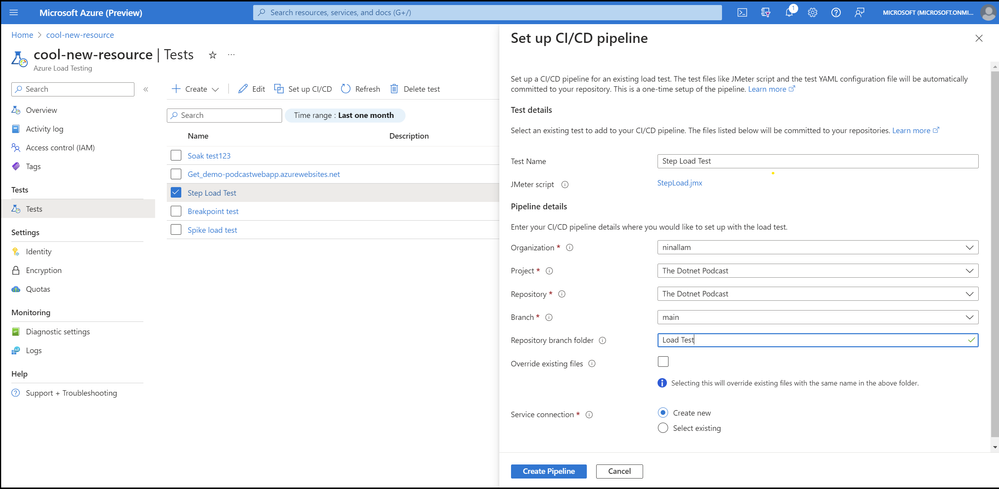Favorite the resource with the star icon
The image size is (999, 489).
pos(212,55)
